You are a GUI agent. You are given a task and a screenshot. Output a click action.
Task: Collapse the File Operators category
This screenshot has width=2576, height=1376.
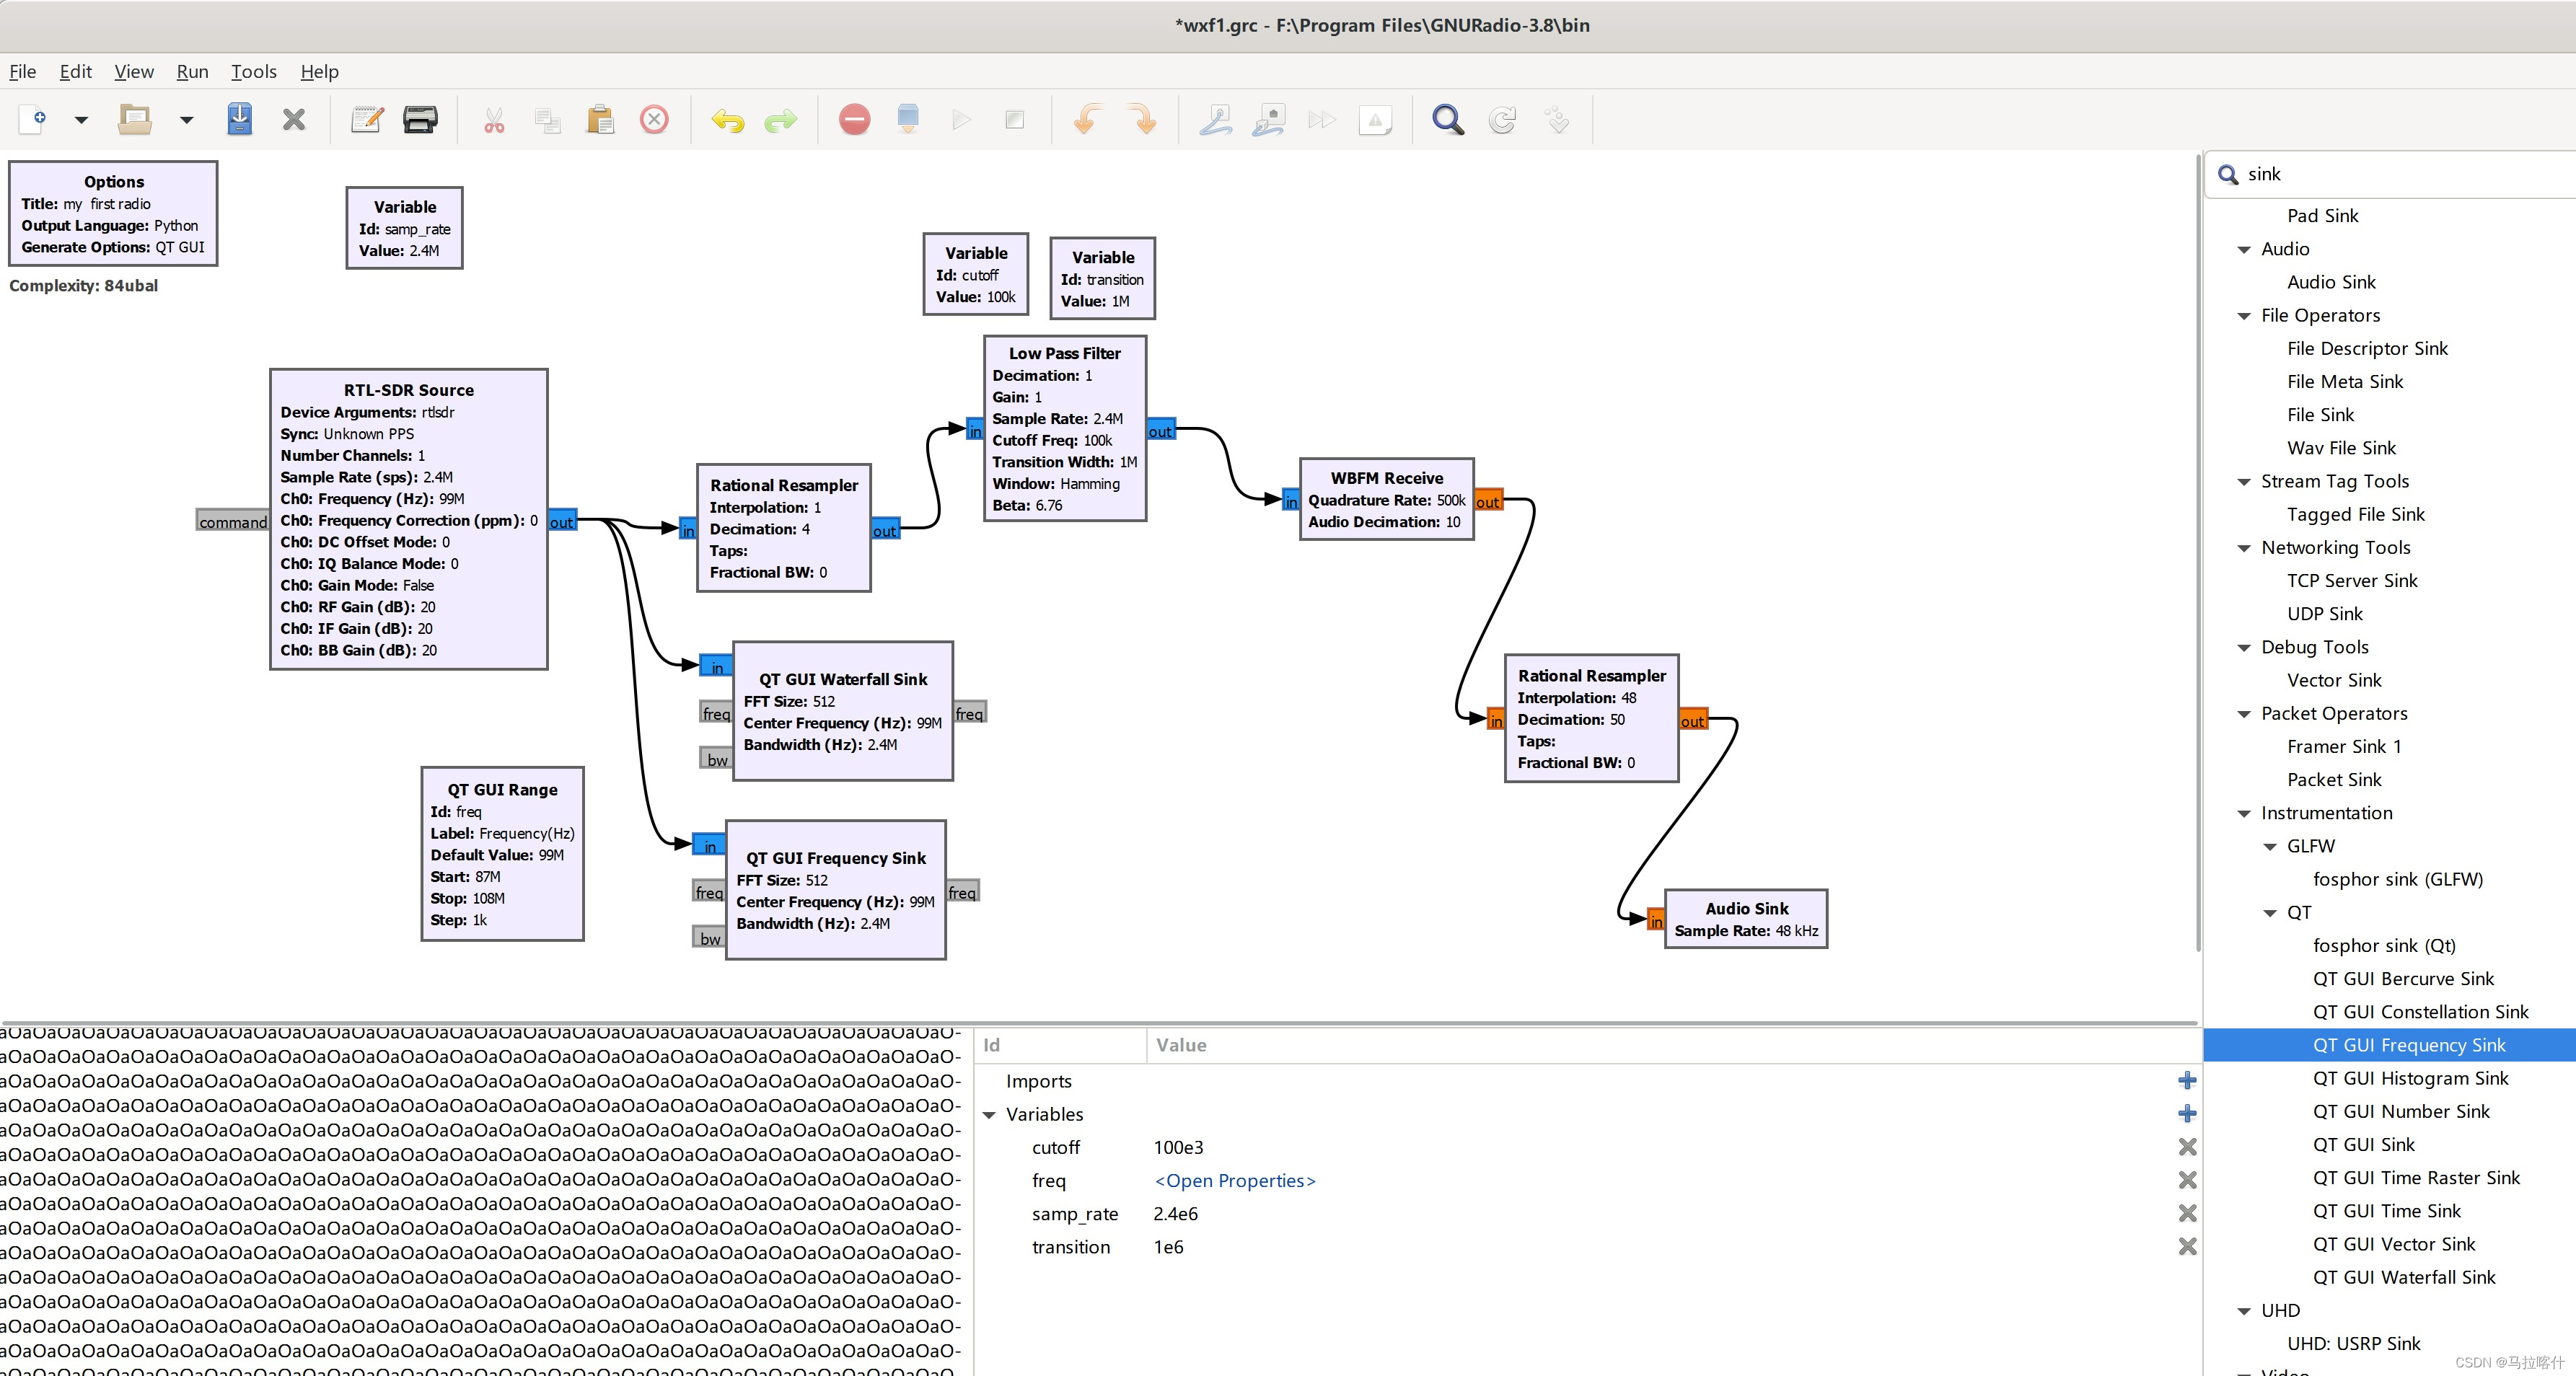[x=2243, y=316]
